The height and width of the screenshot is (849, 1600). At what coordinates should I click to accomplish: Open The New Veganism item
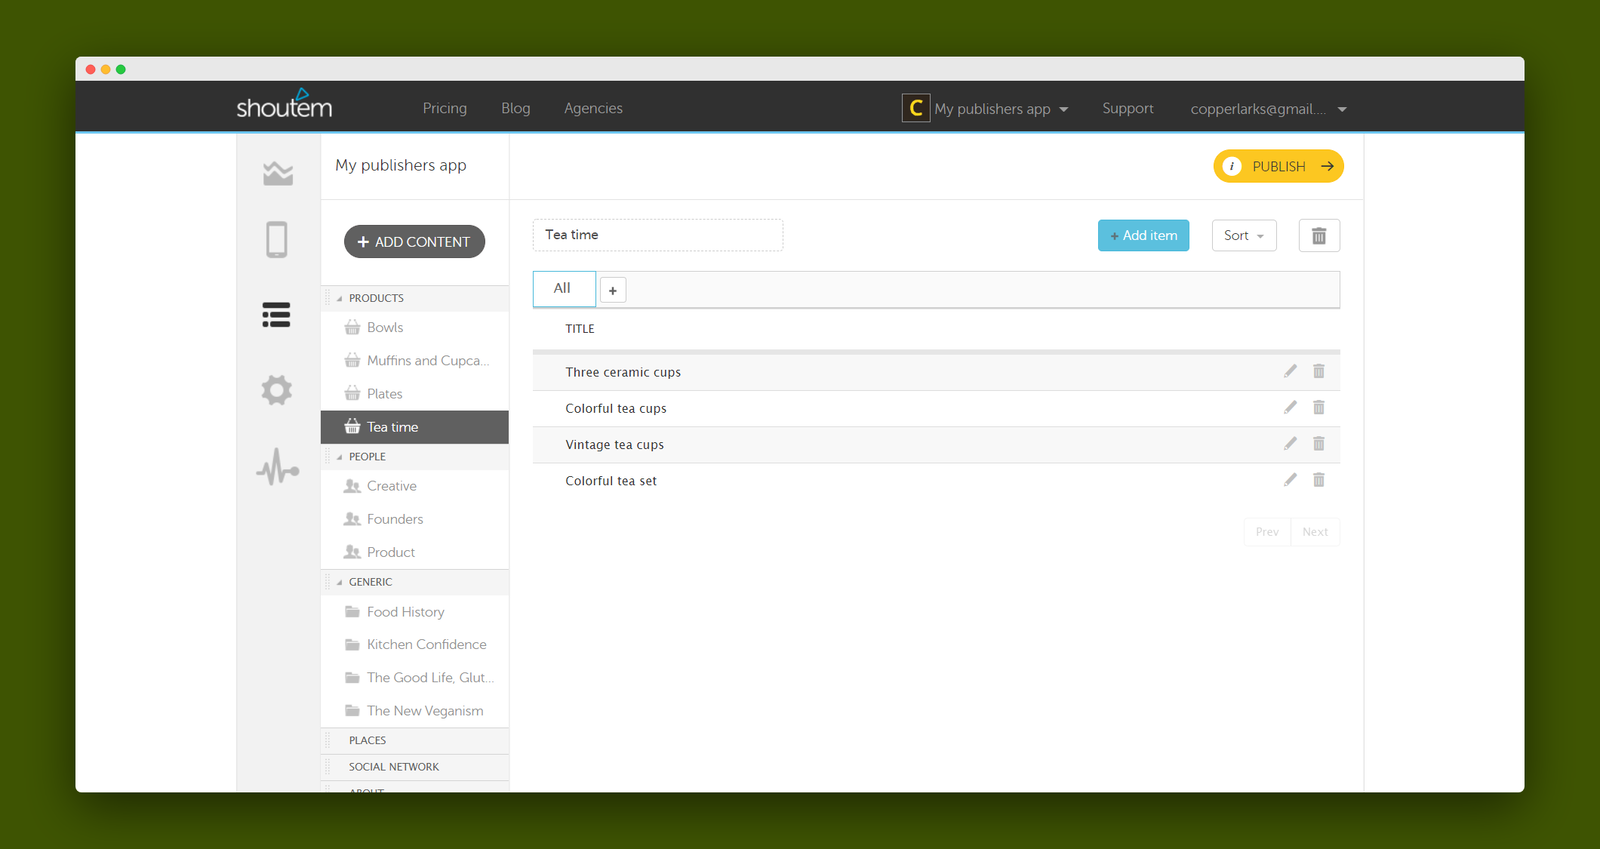click(415, 711)
